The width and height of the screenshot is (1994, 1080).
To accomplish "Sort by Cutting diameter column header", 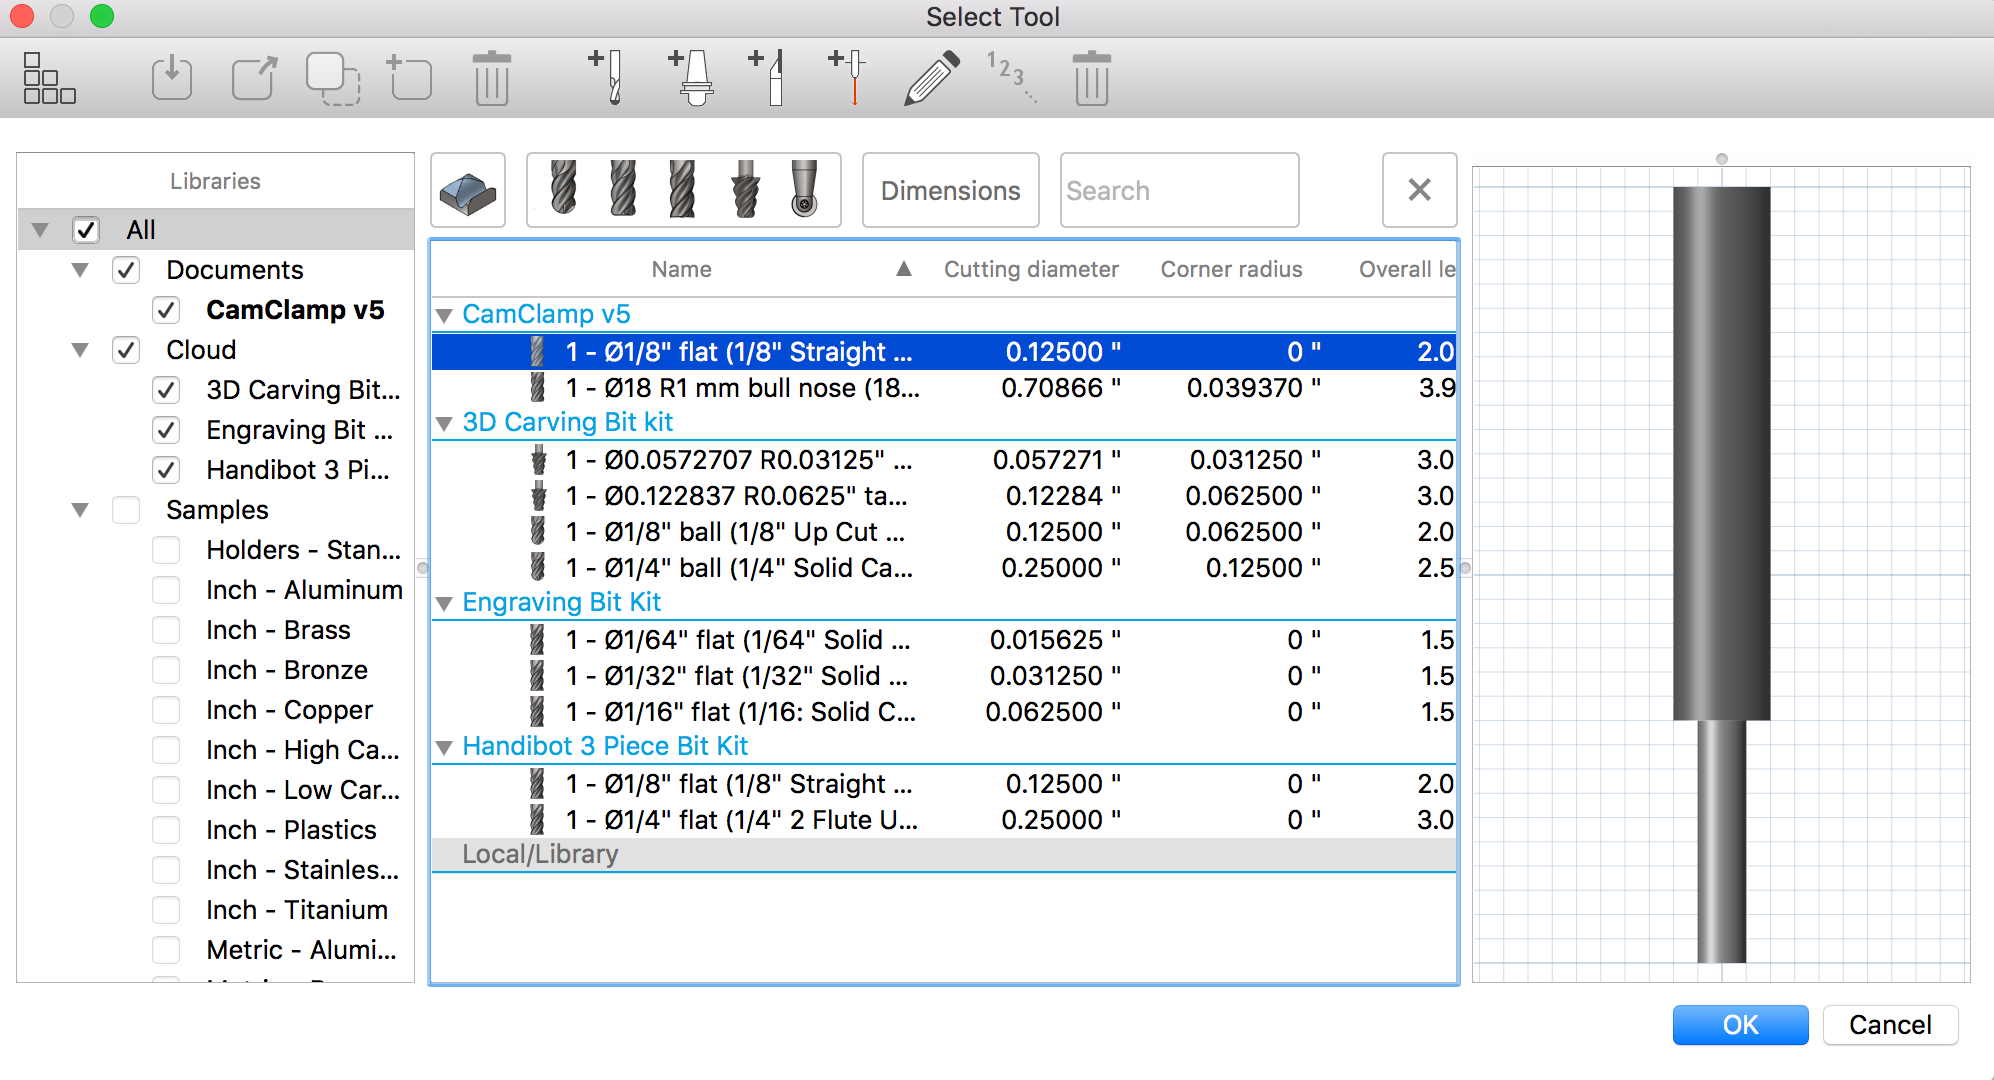I will click(x=1030, y=269).
